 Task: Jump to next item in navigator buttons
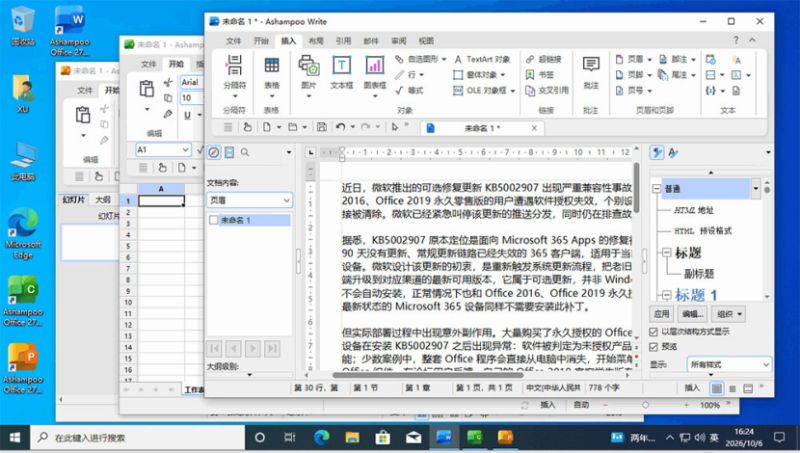coord(253,349)
